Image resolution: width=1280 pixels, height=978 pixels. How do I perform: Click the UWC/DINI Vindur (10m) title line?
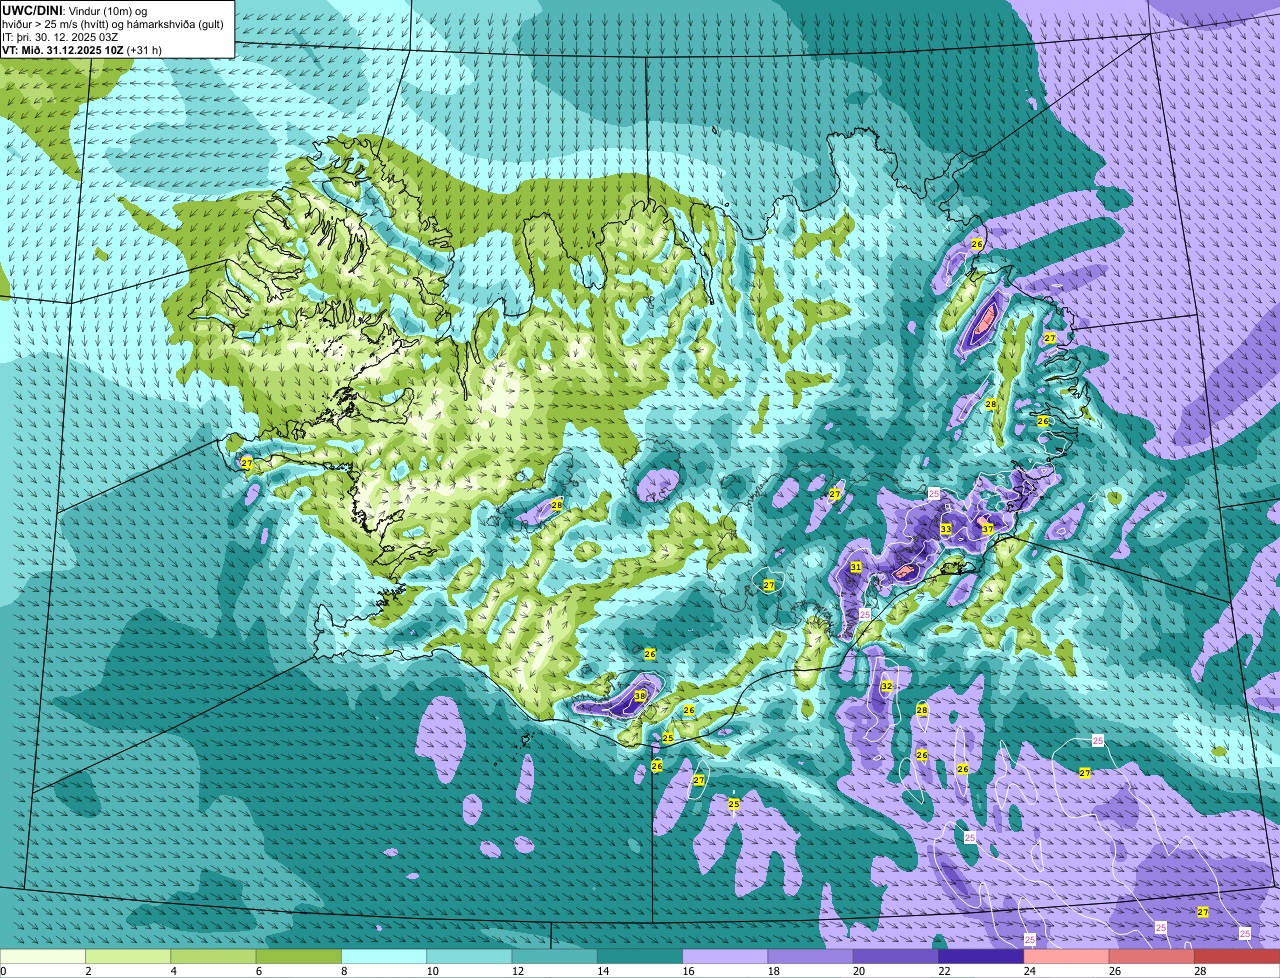coord(75,10)
